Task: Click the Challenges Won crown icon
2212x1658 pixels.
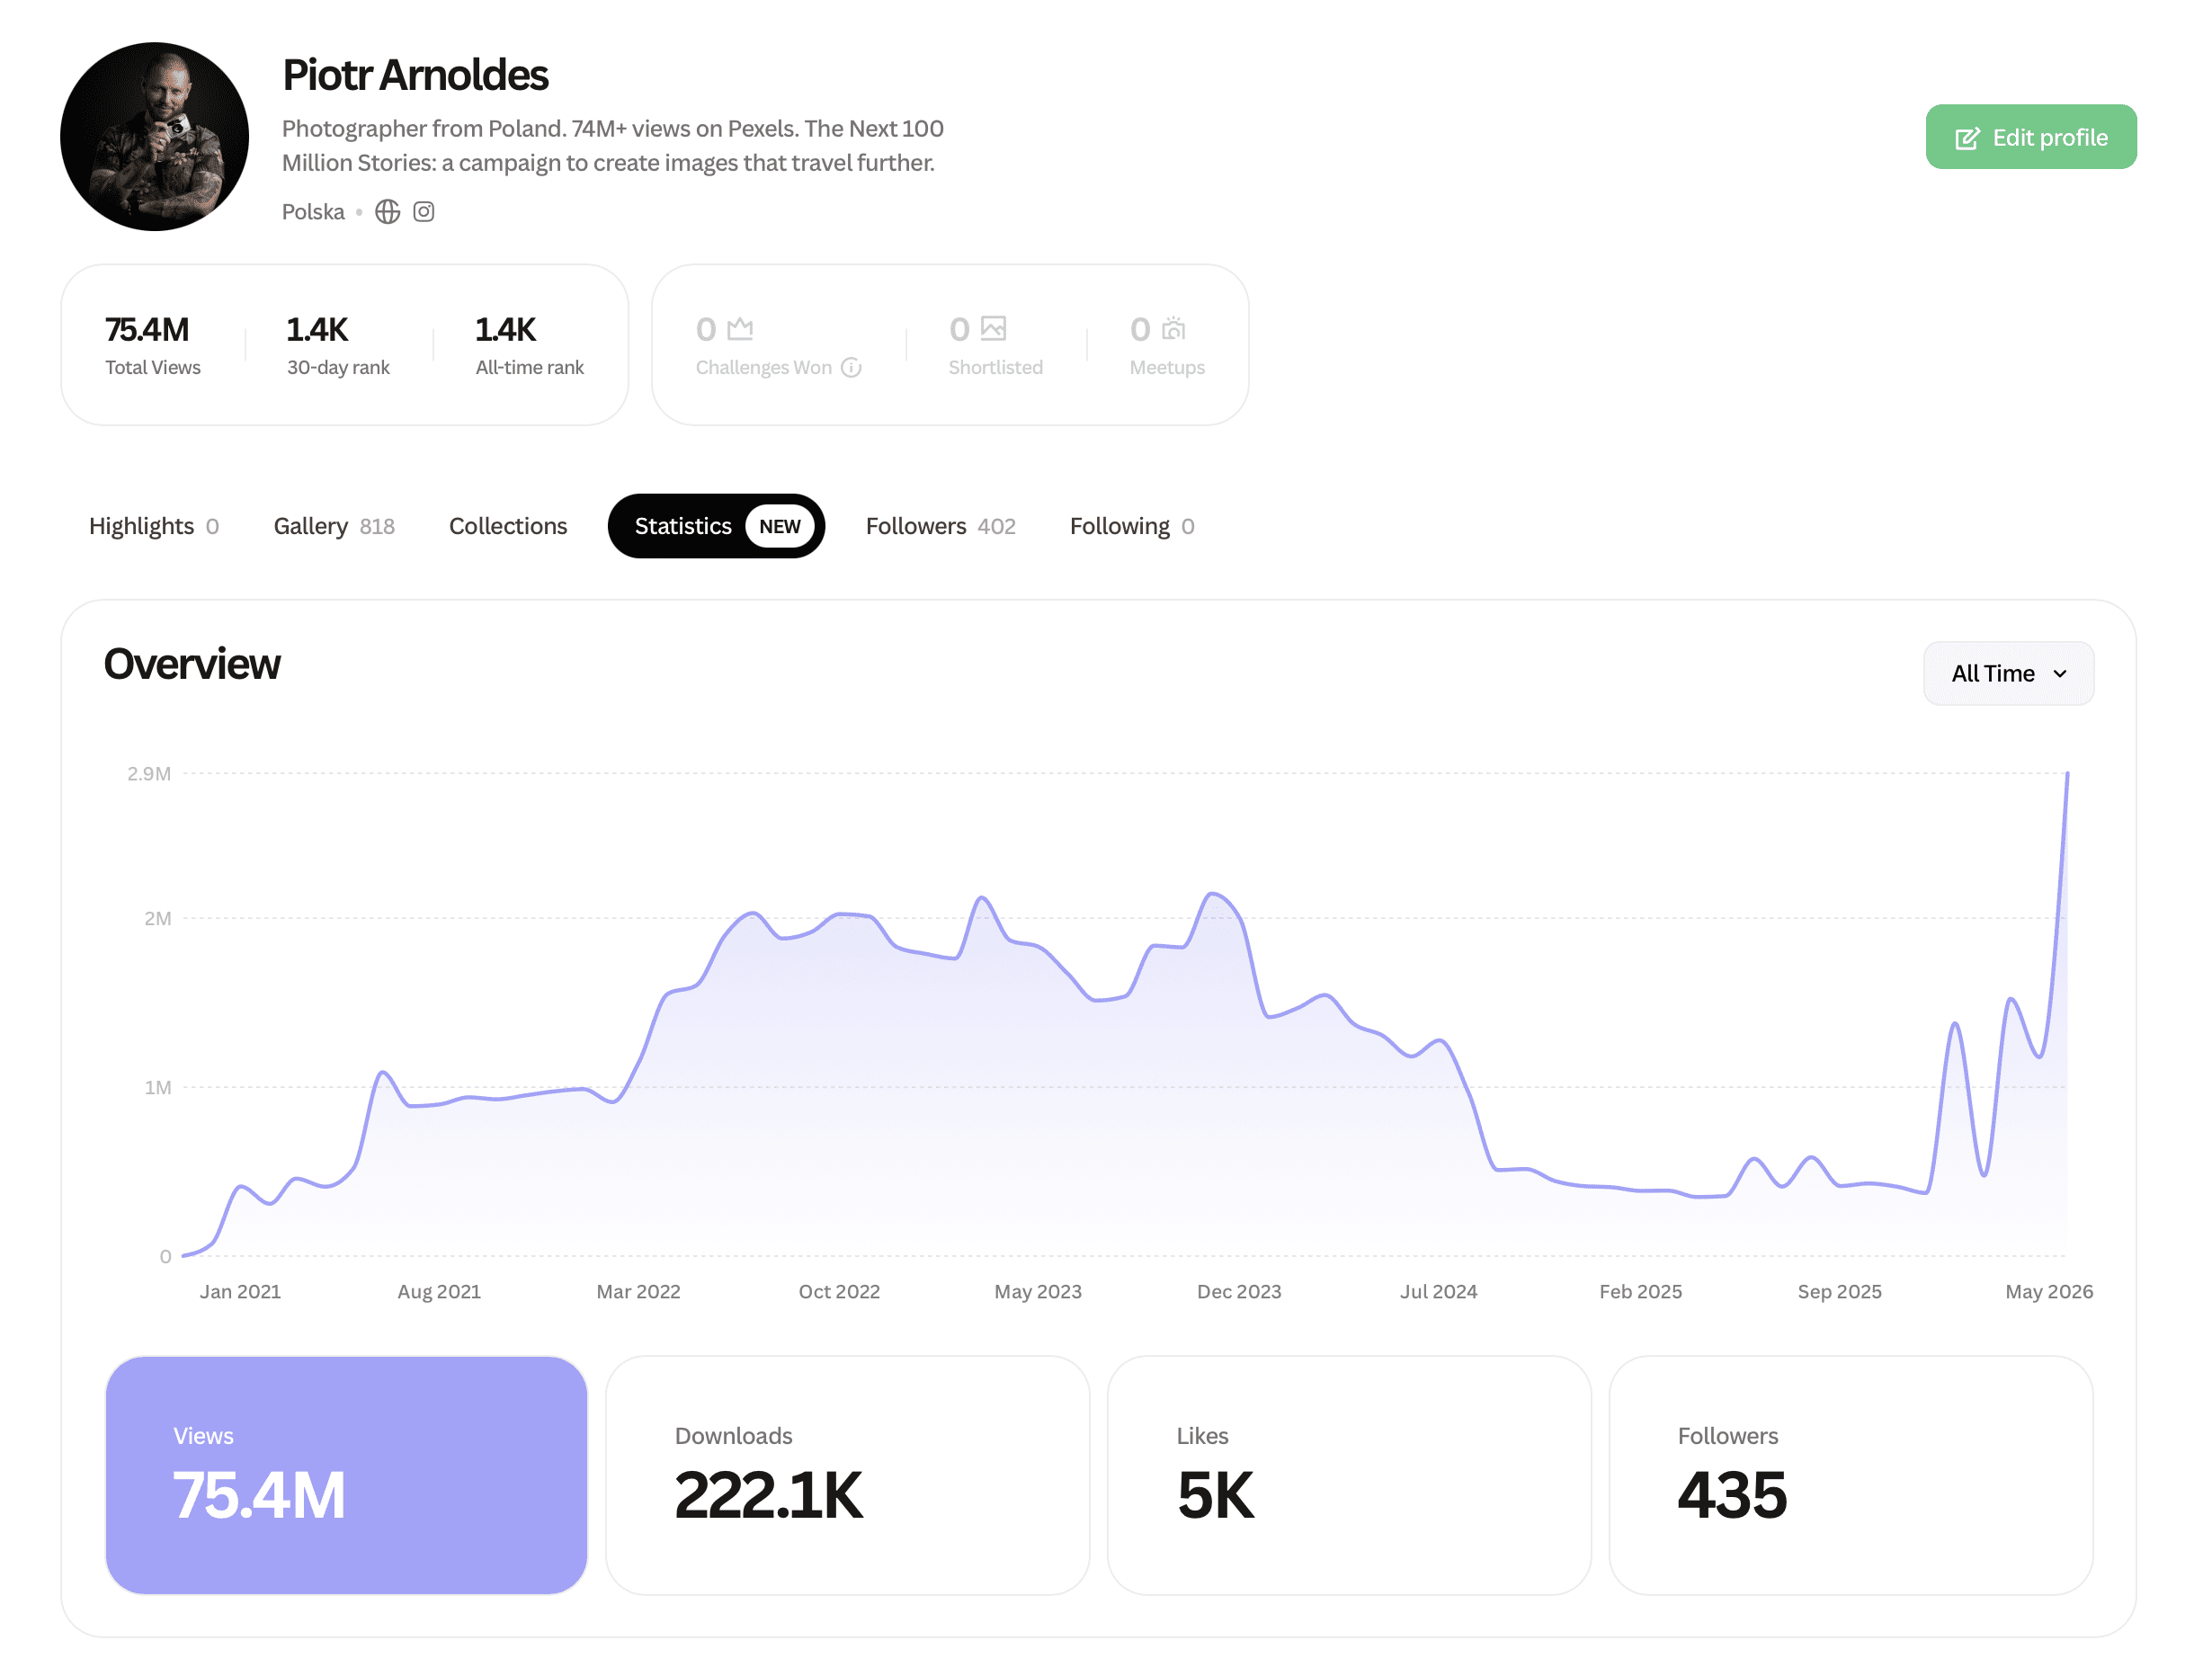Action: [x=740, y=329]
